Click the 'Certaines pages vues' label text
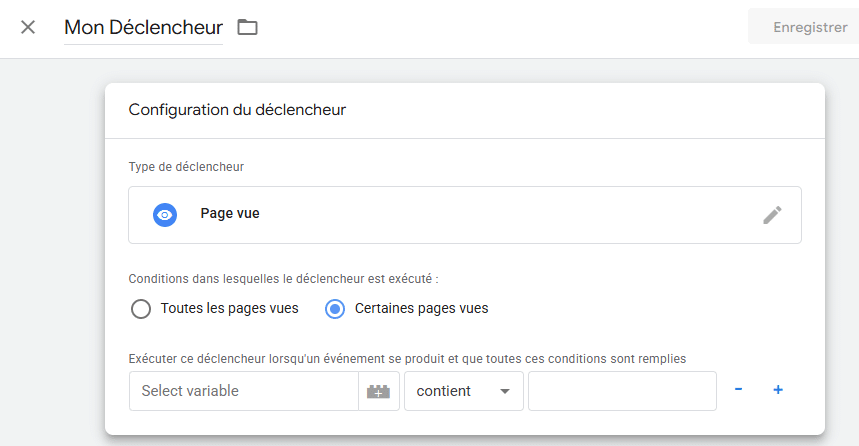 point(421,309)
